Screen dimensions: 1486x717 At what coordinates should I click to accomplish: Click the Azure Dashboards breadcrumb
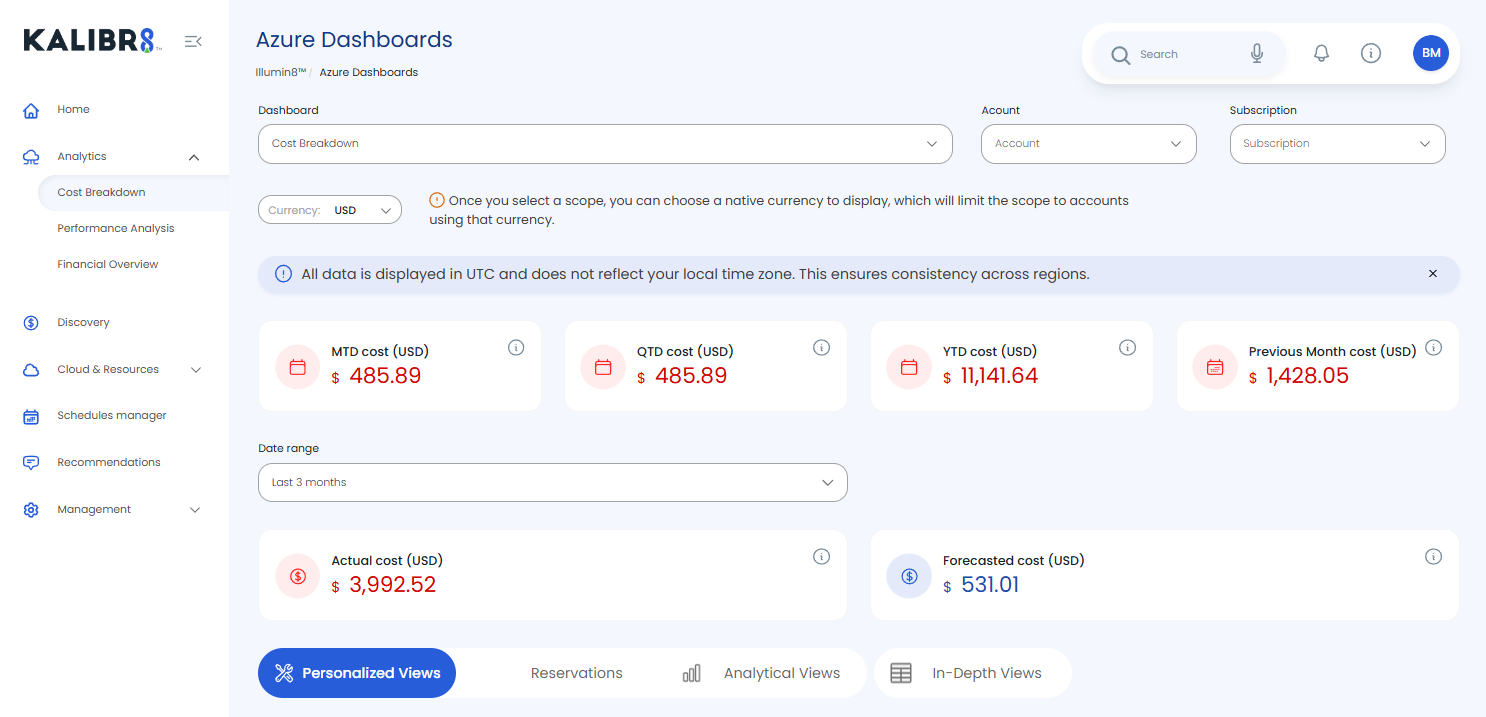click(x=369, y=73)
